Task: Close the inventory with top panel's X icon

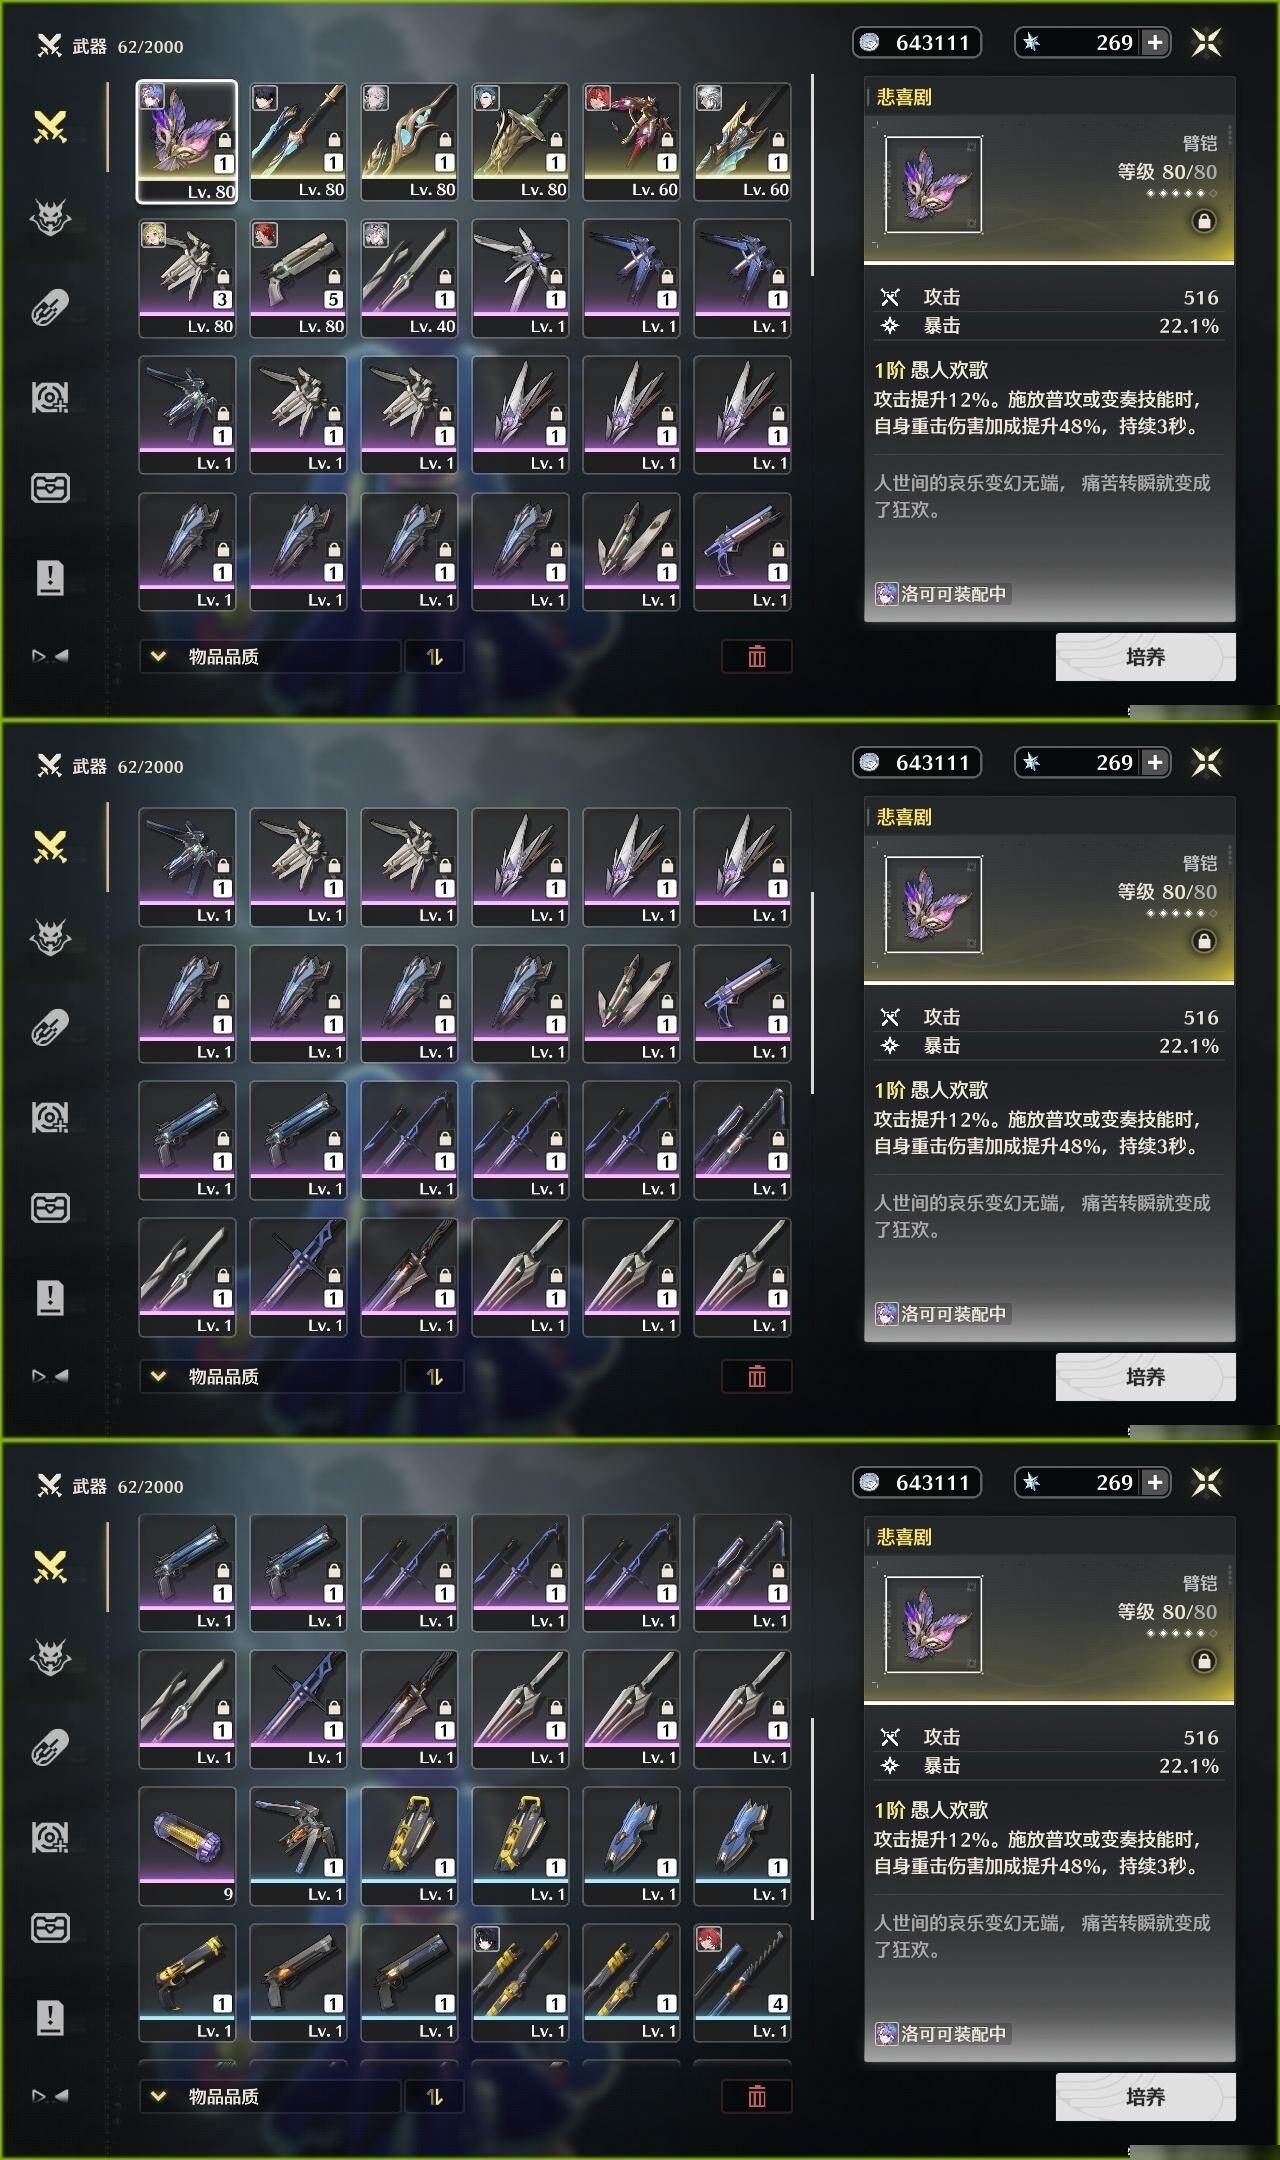Action: point(1207,42)
